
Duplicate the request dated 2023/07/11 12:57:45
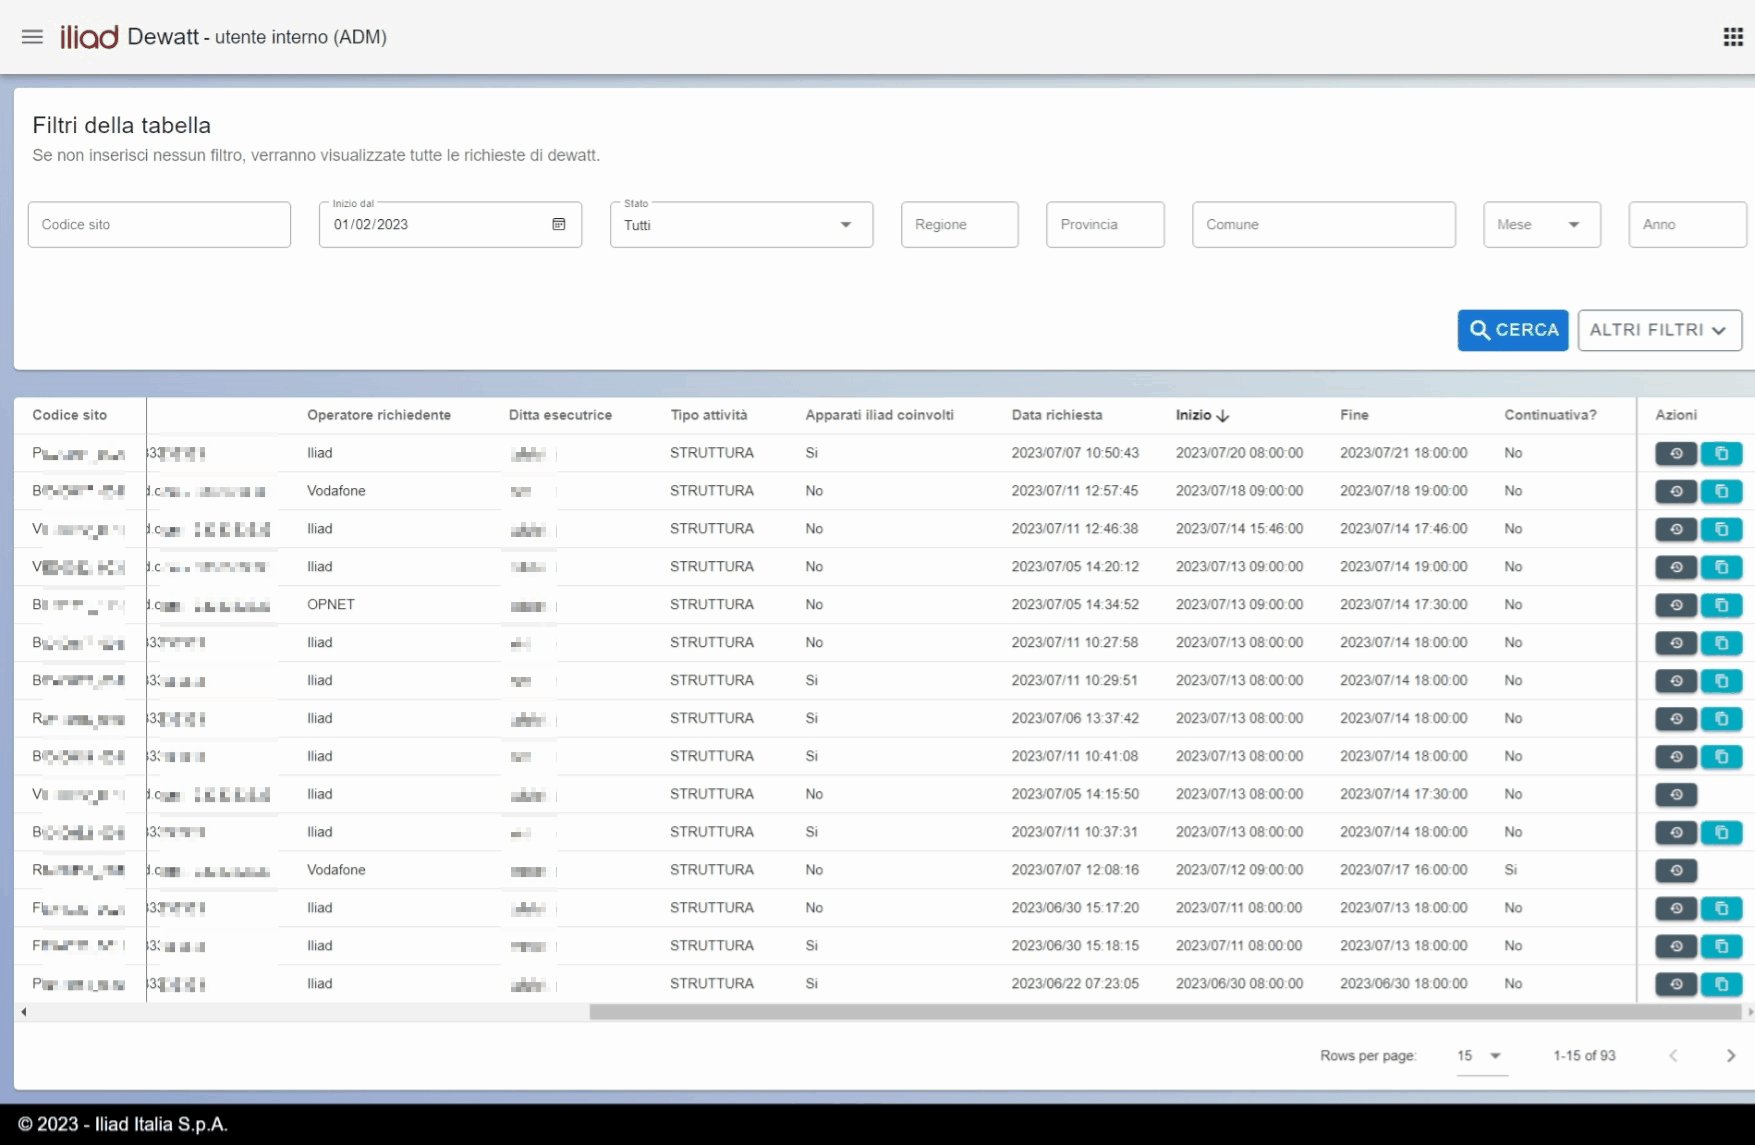pyautogui.click(x=1721, y=491)
